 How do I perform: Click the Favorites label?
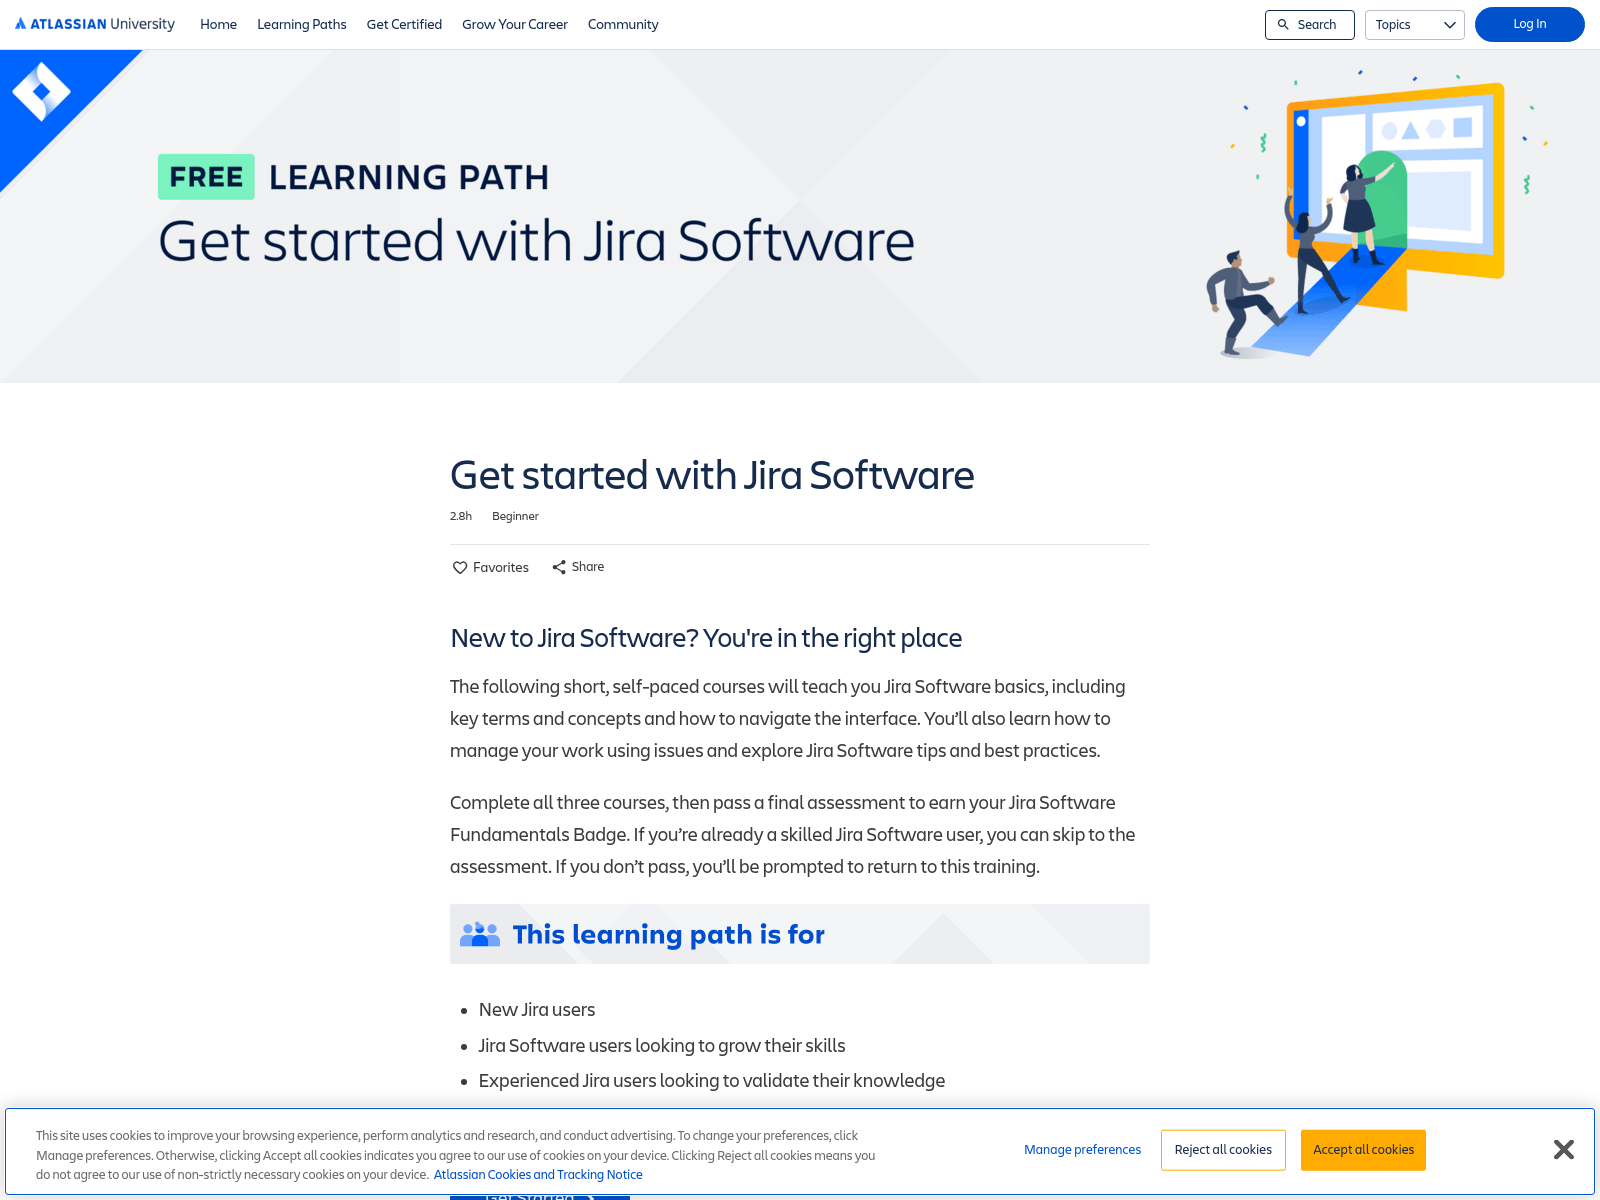point(501,567)
